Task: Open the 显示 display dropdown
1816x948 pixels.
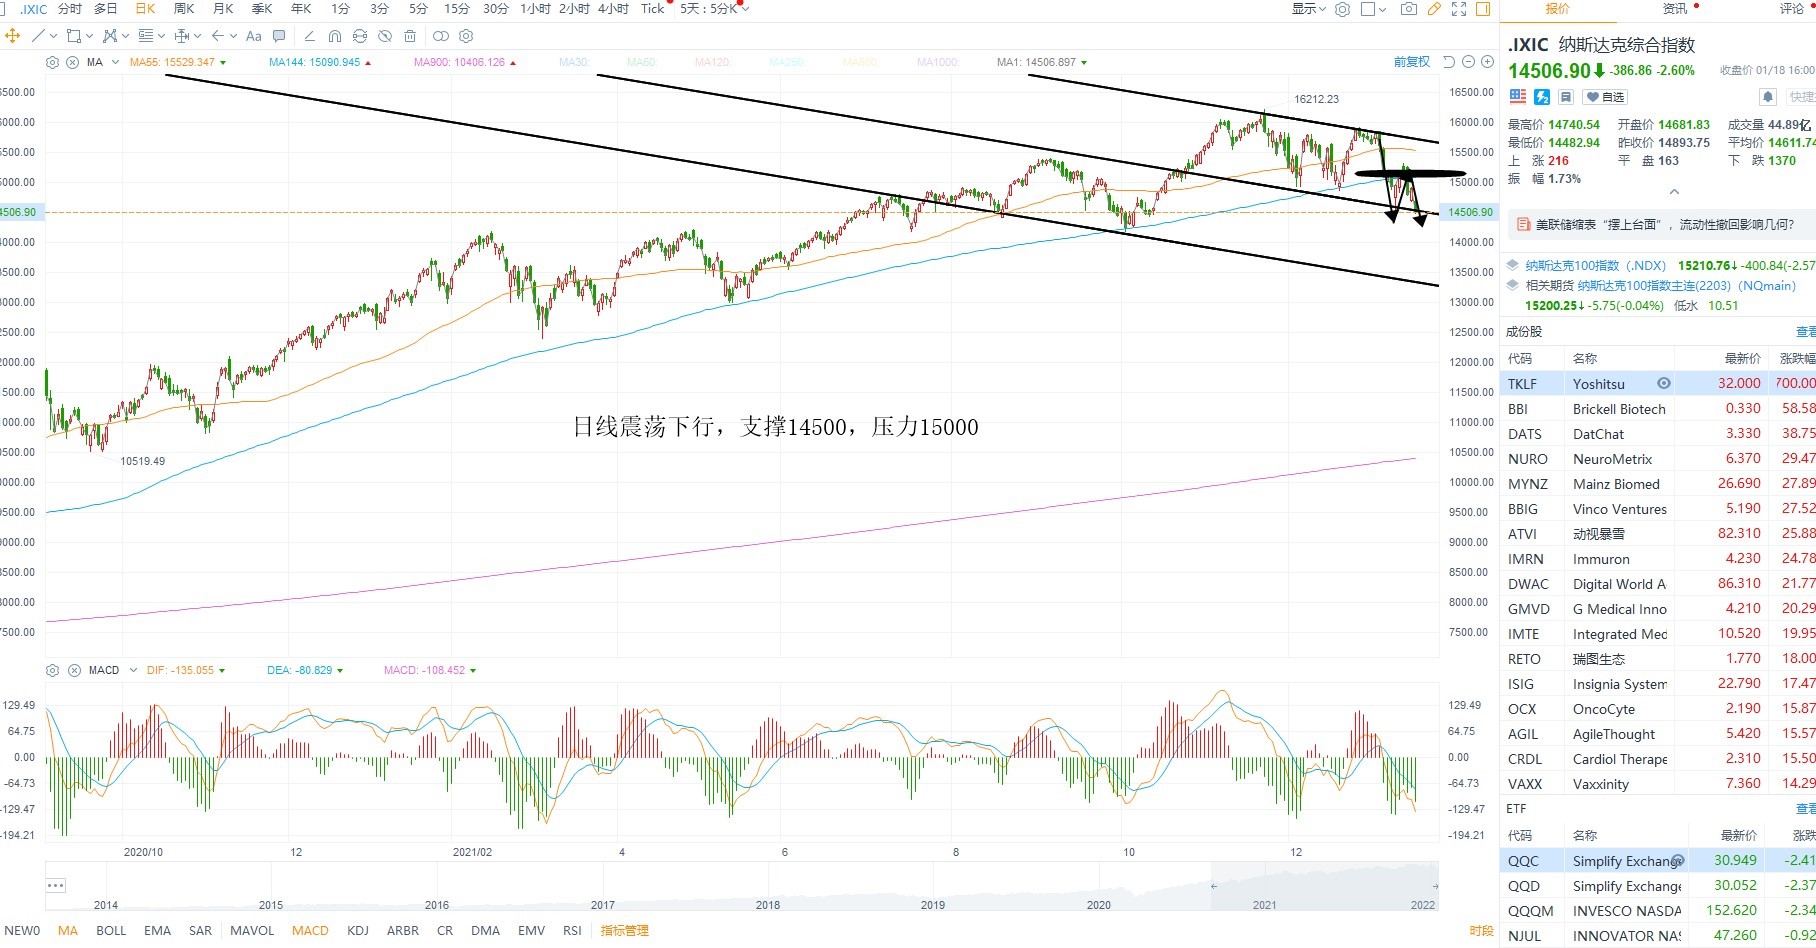Action: click(1308, 9)
